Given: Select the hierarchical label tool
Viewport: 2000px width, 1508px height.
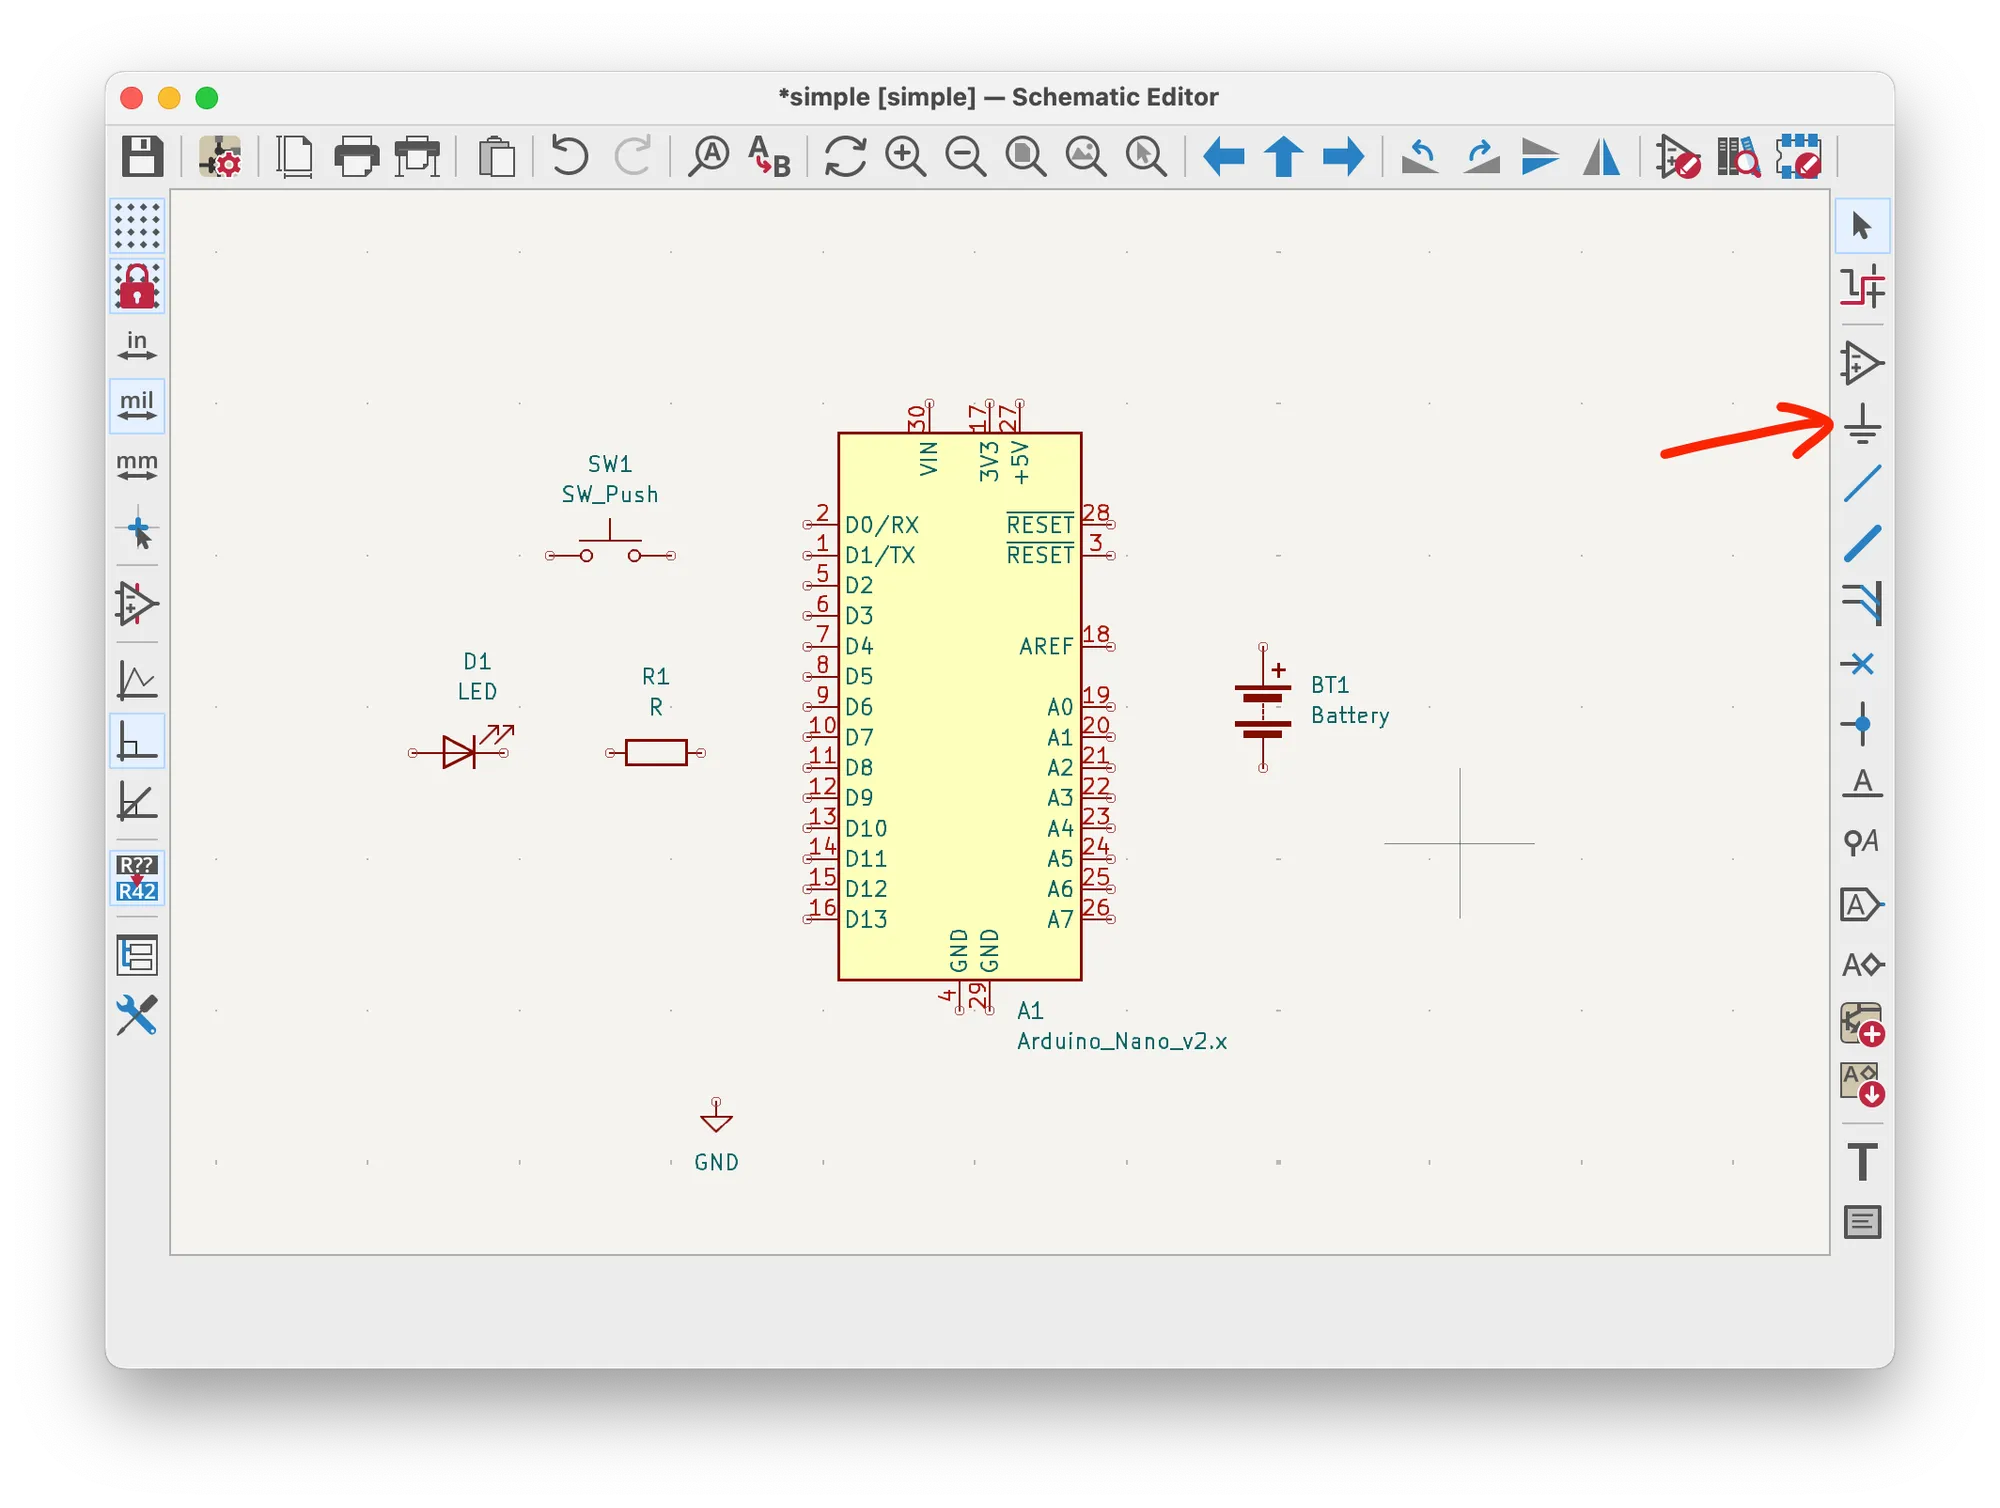Looking at the screenshot, I should pos(1862,965).
